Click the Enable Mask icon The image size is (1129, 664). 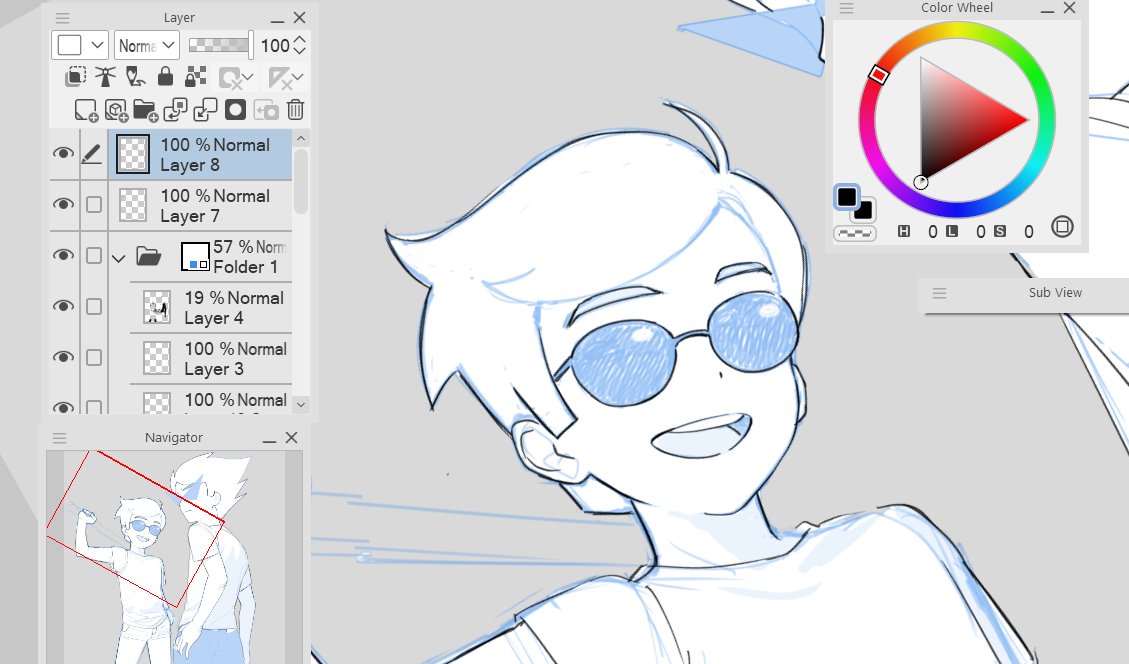[x=230, y=78]
